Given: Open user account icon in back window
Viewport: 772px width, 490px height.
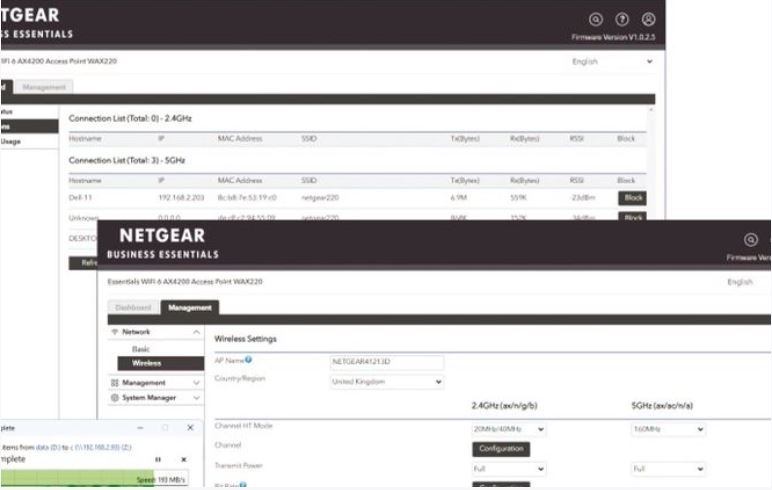Looking at the screenshot, I should [x=648, y=19].
